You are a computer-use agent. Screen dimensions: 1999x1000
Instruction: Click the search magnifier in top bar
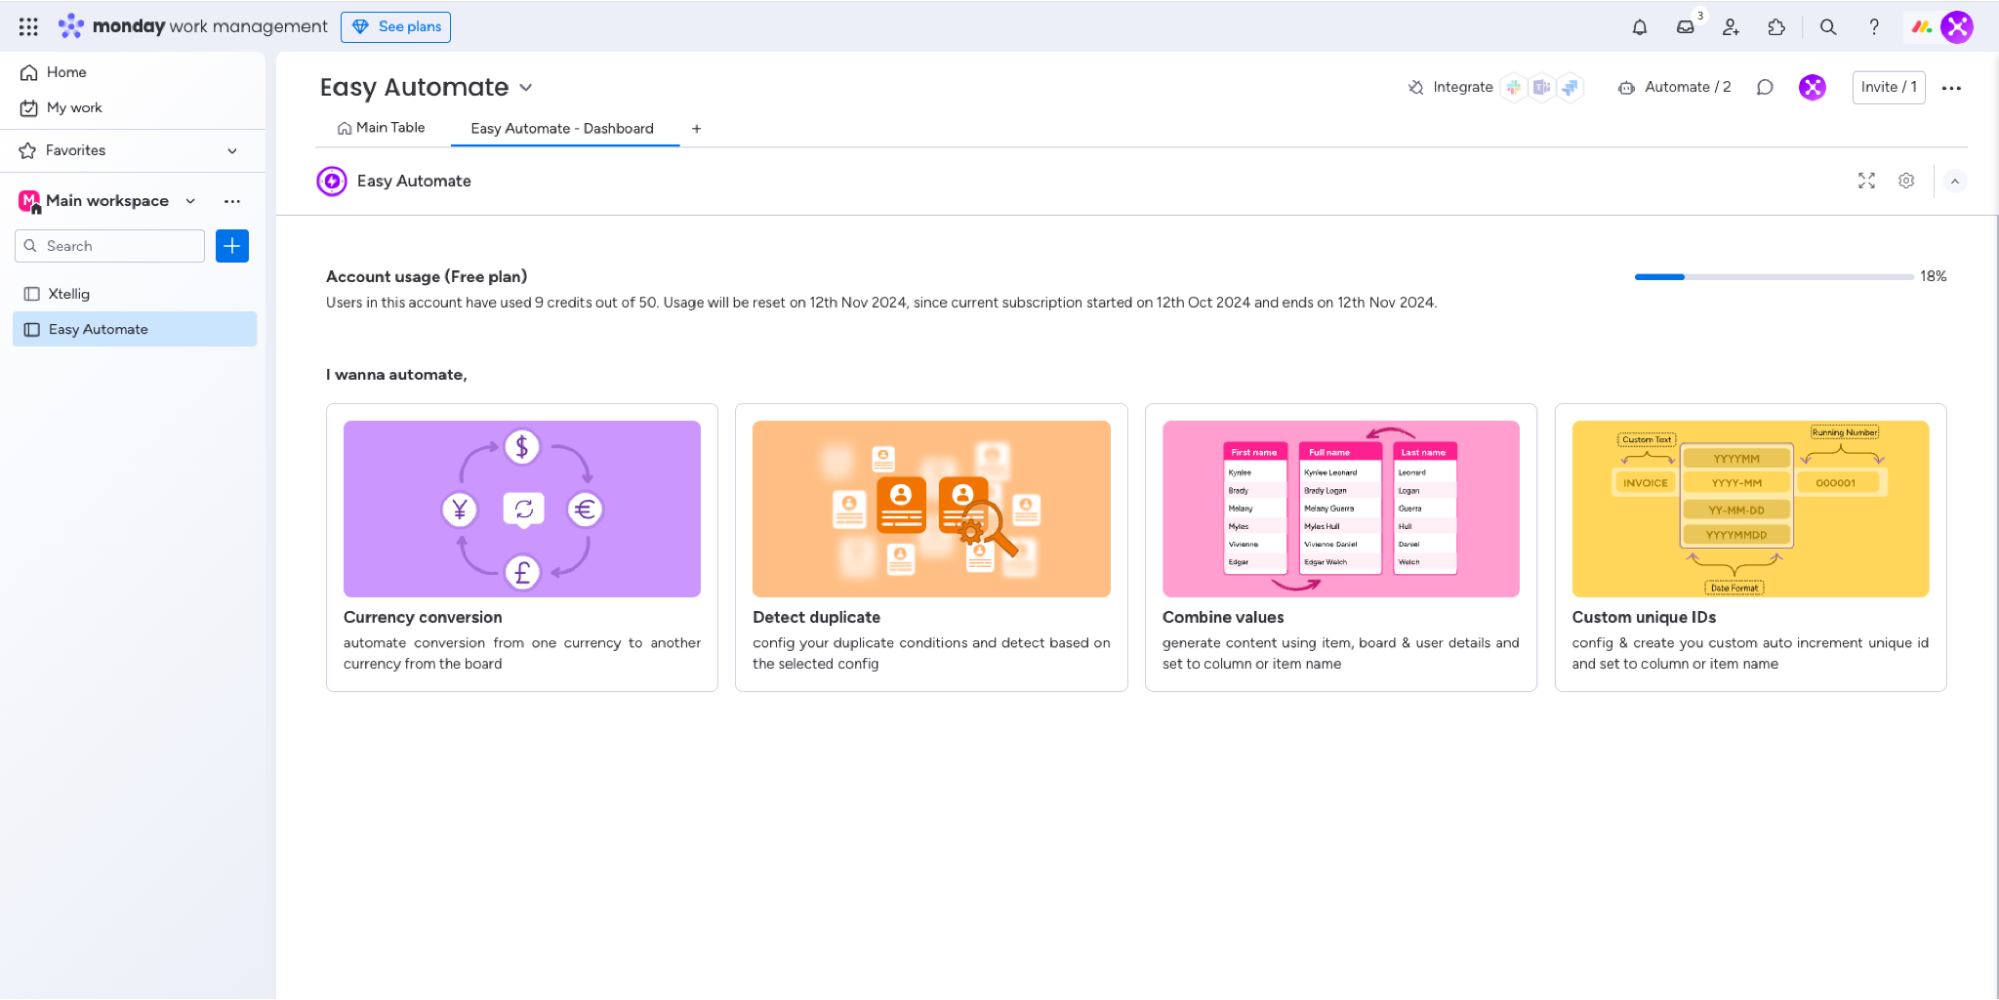click(1828, 27)
